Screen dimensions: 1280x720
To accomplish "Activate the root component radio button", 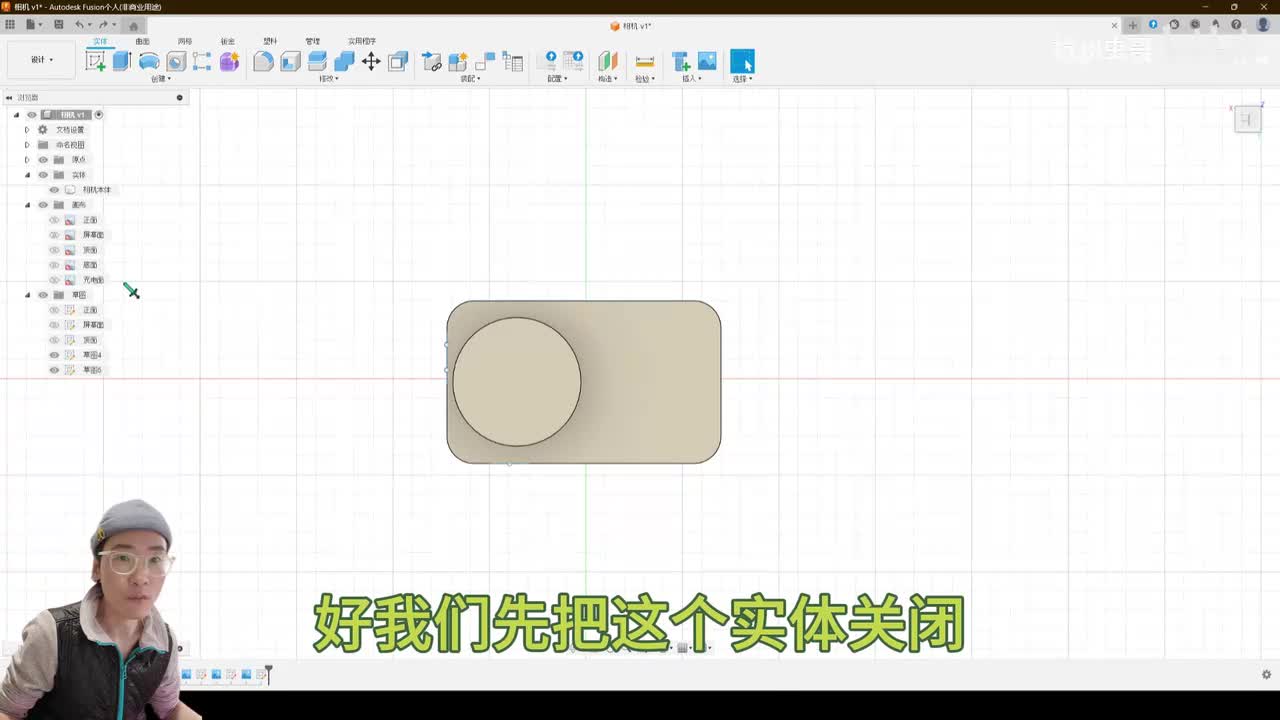I will tap(99, 115).
